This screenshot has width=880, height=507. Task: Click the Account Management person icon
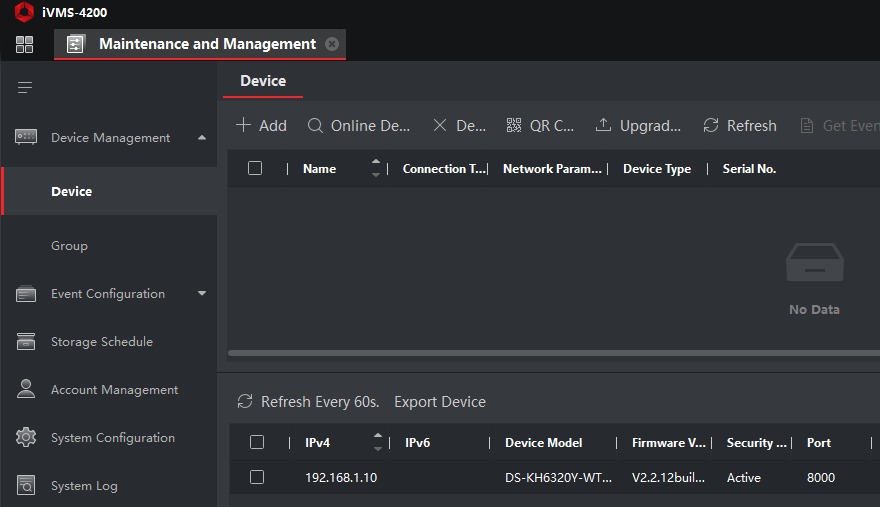point(26,390)
